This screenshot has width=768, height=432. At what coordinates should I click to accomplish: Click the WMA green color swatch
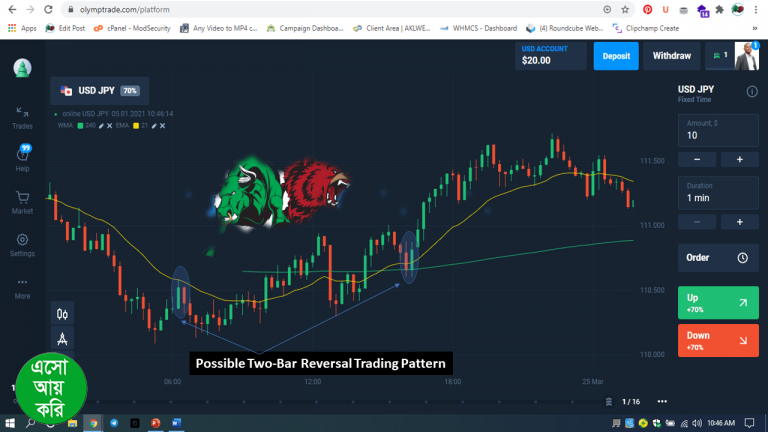(x=79, y=125)
